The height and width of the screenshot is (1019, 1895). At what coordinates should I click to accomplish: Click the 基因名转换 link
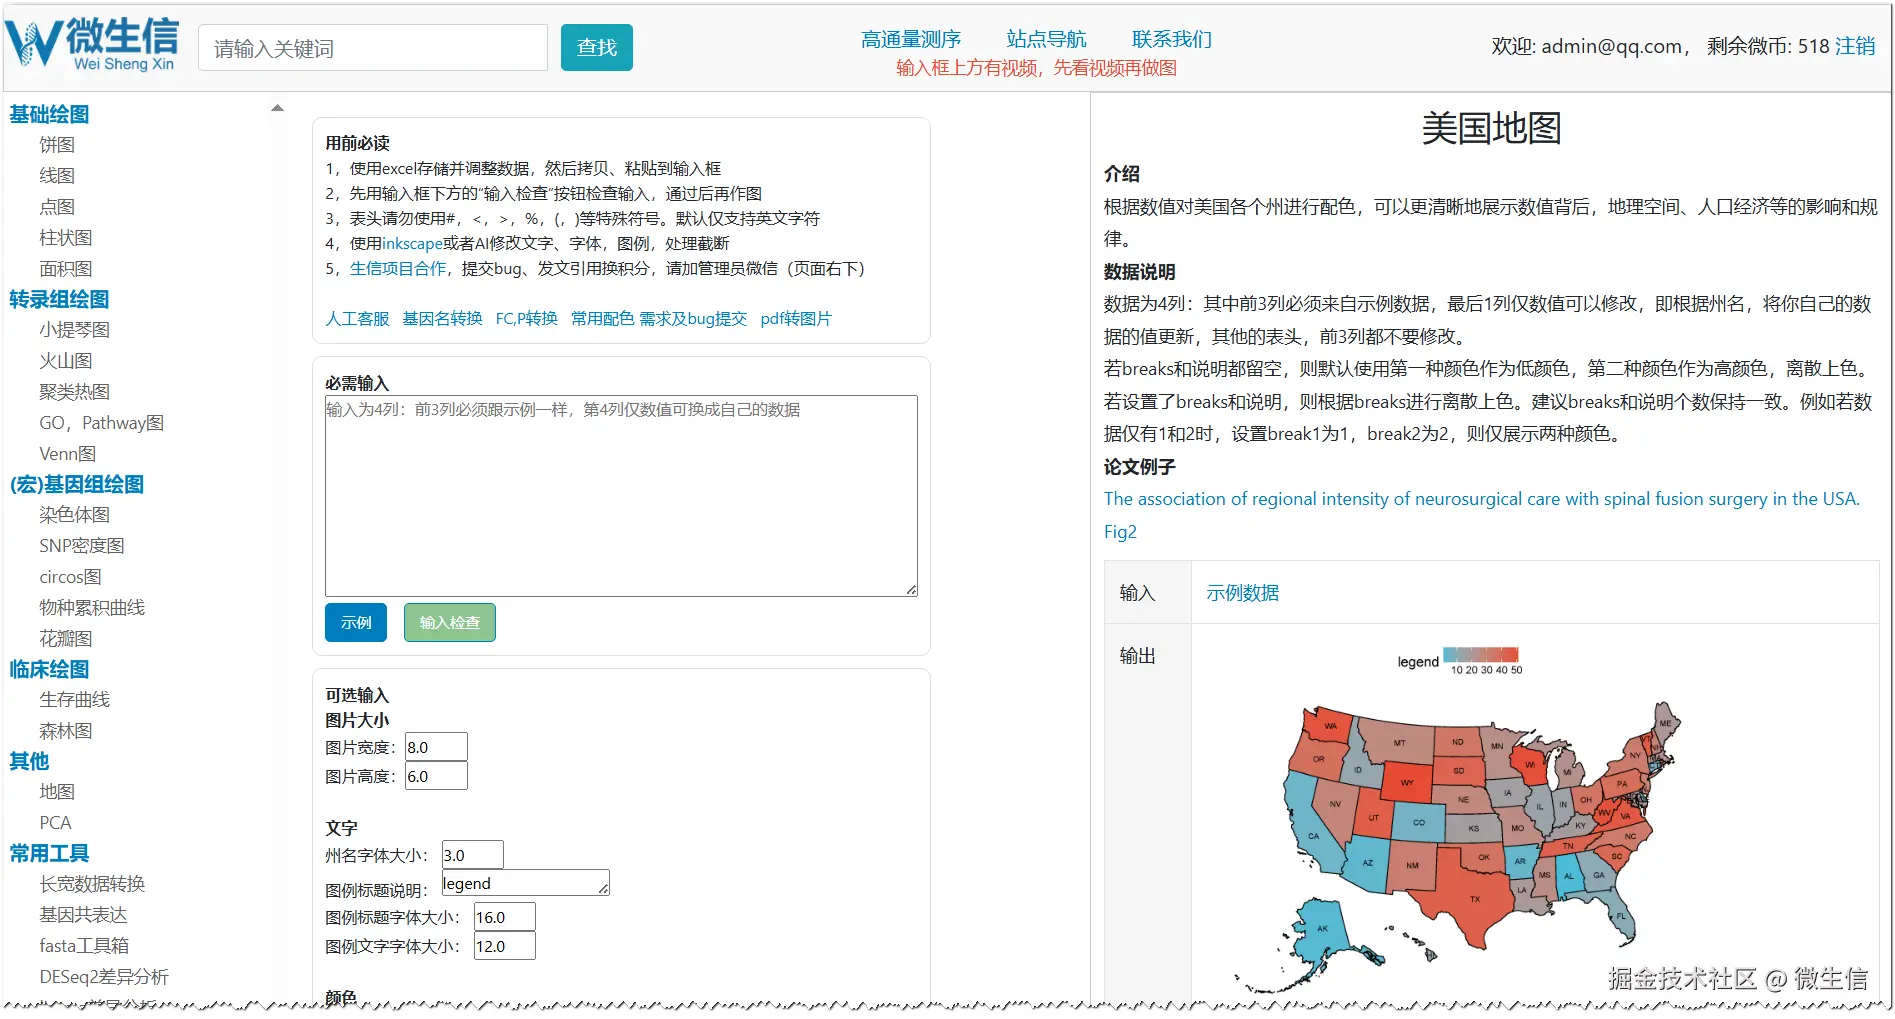pos(442,319)
